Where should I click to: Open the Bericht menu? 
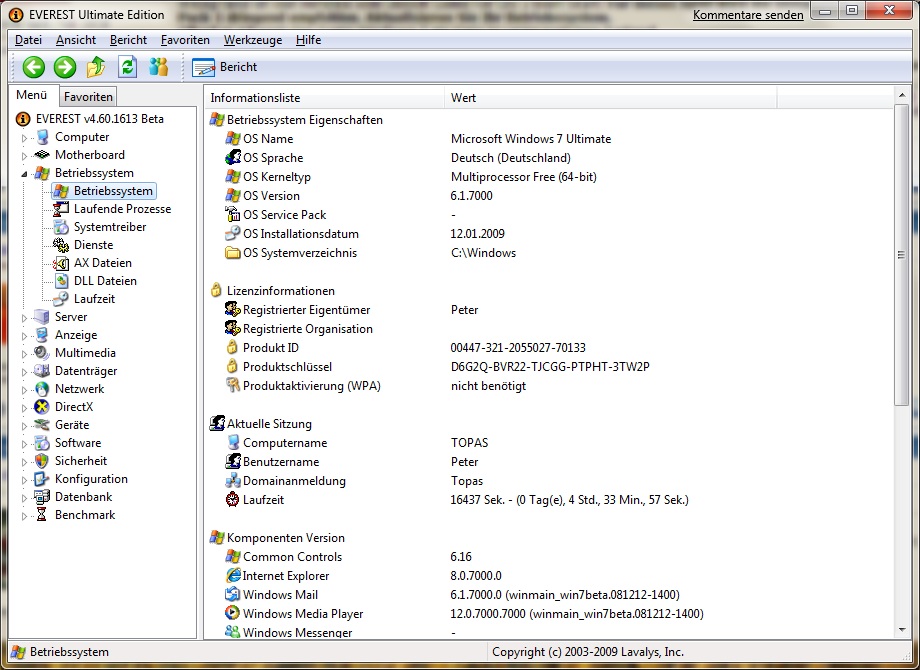click(128, 40)
